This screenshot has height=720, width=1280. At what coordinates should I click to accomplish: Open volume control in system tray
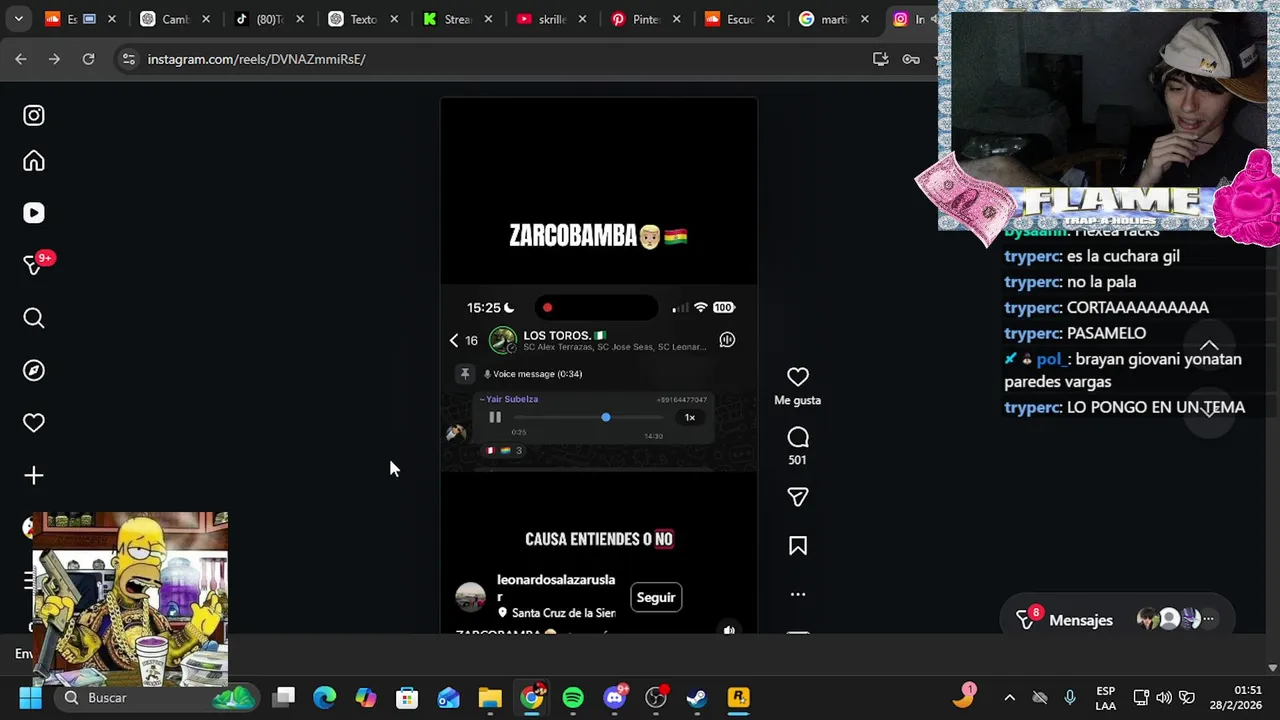[1164, 698]
